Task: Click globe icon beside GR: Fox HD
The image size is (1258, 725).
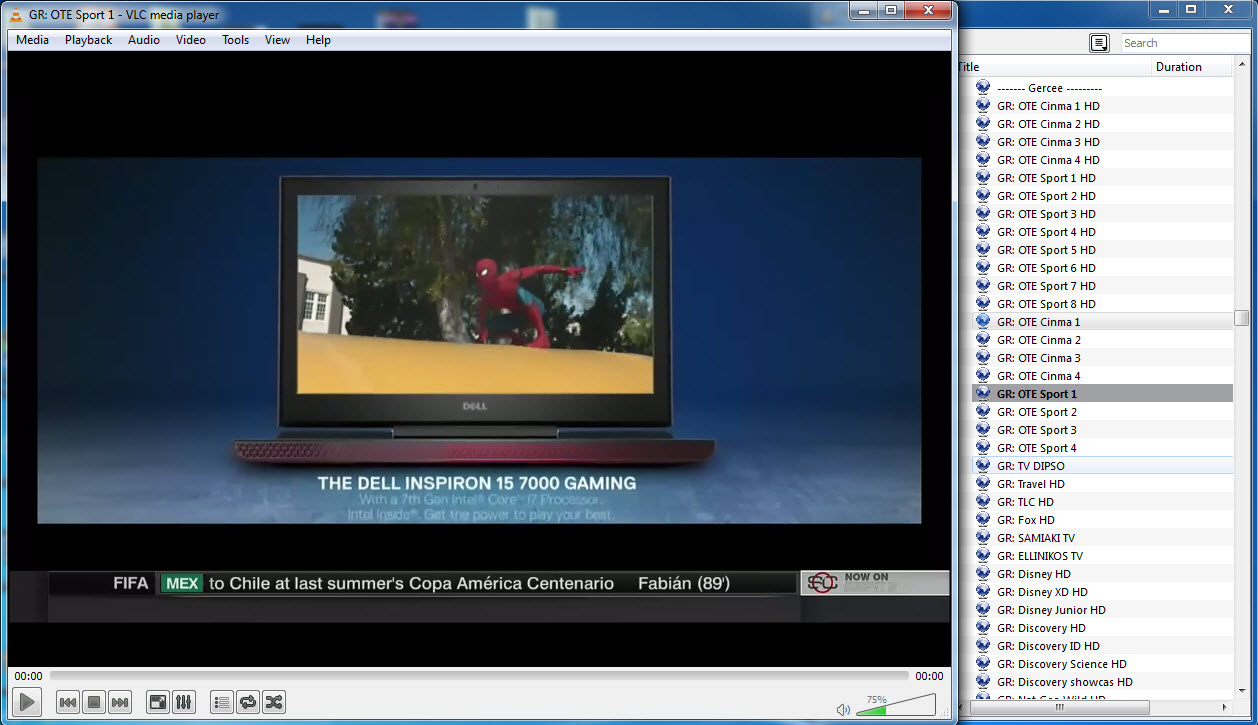Action: tap(982, 520)
